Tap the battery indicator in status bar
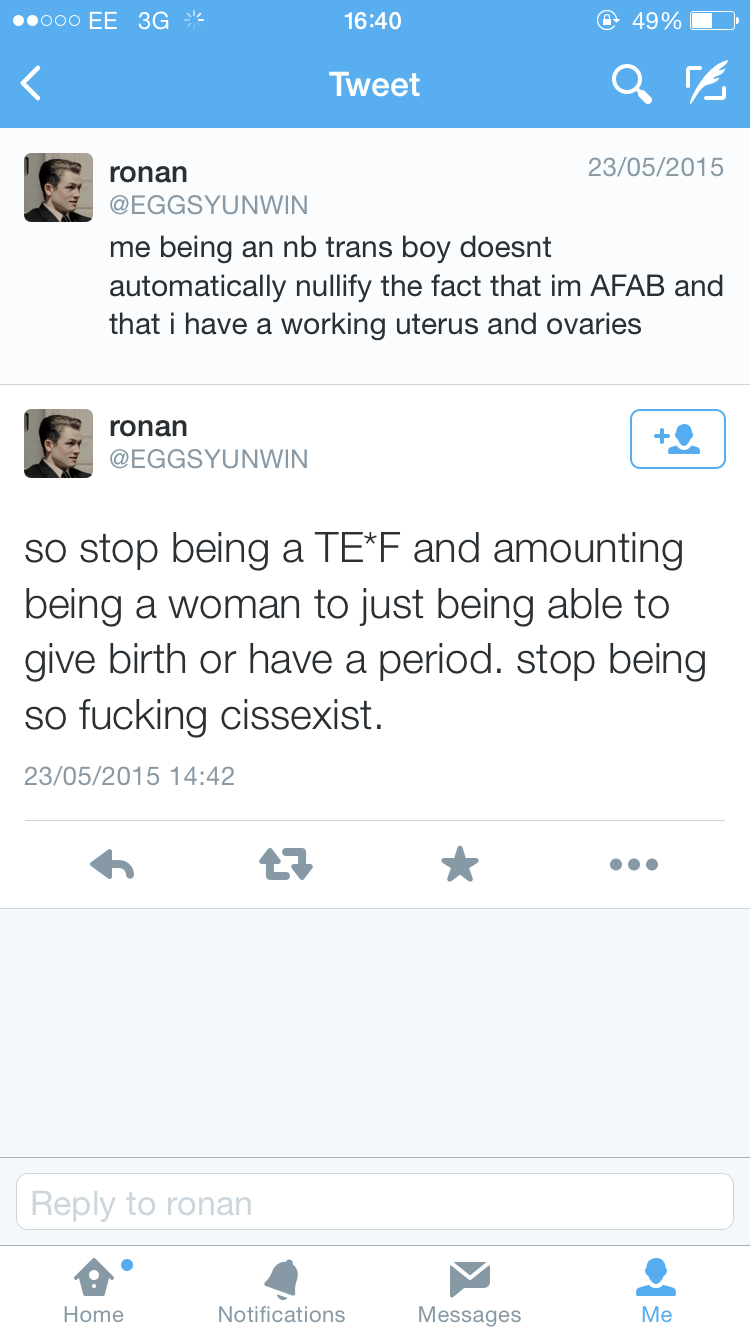Screen dimensions: 750x1334 click(712, 21)
